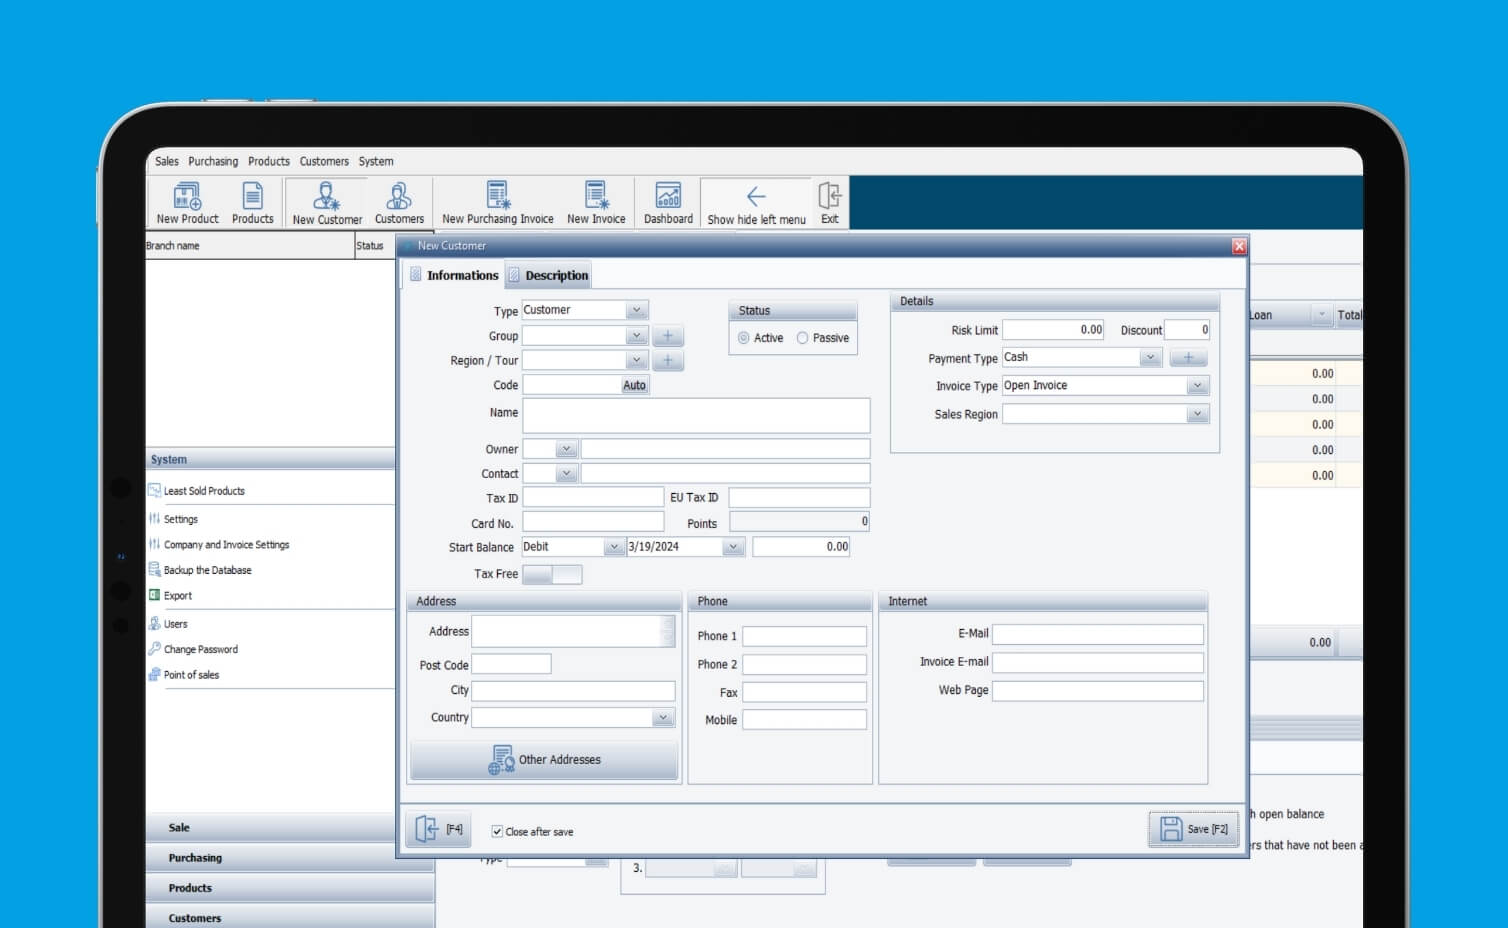Open the Customers menu
1508x928 pixels.
click(324, 161)
